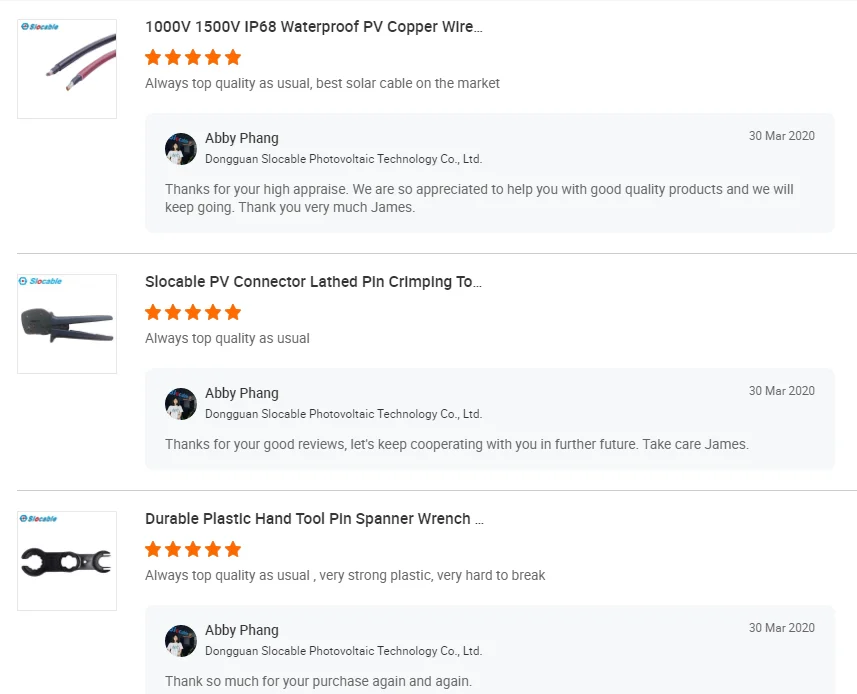Select the fifth star on the crimping tool review
Viewport: 857px width, 694px height.
coord(232,312)
